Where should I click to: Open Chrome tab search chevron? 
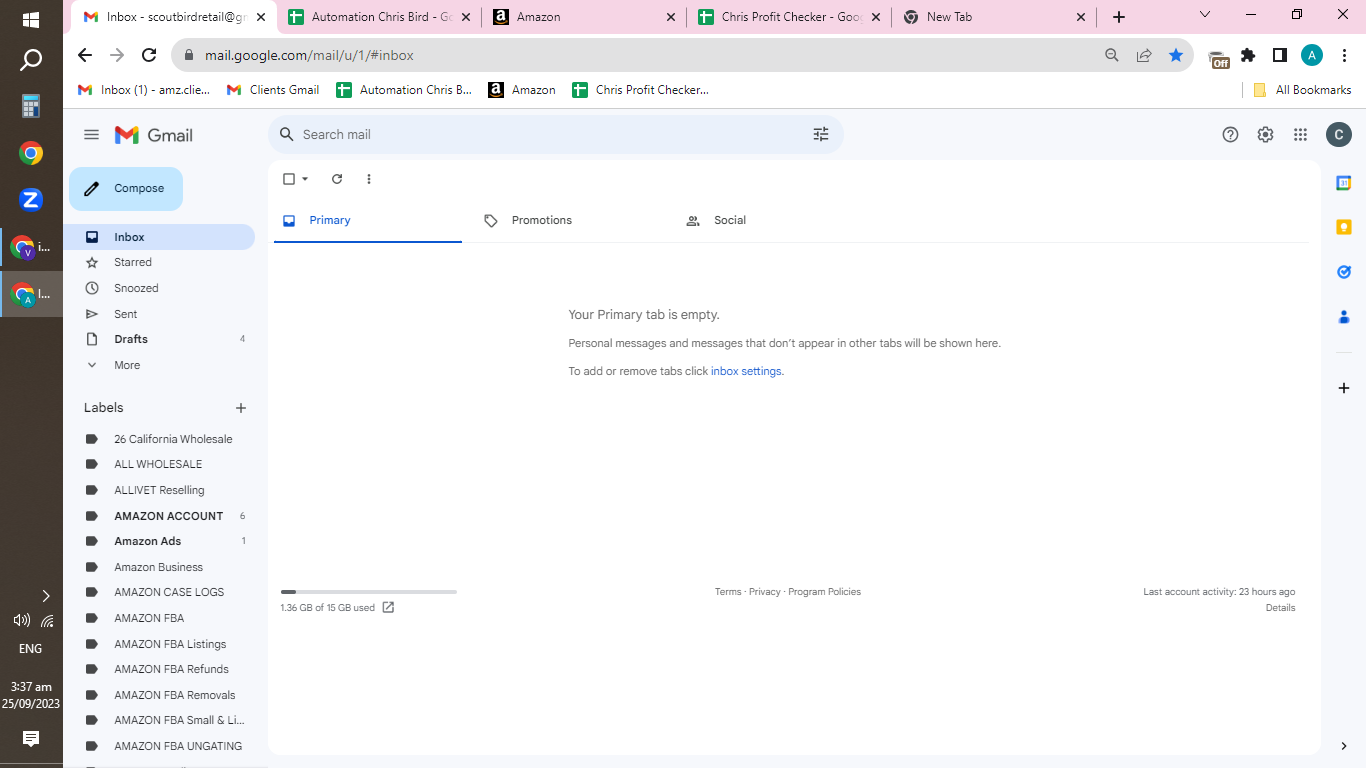(x=1205, y=15)
